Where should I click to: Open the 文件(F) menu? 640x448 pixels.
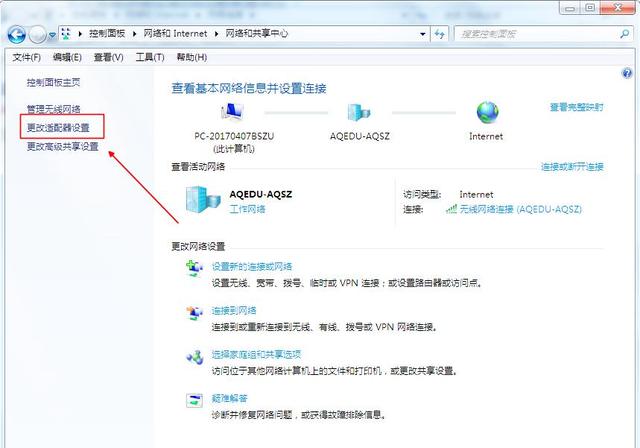coord(27,58)
